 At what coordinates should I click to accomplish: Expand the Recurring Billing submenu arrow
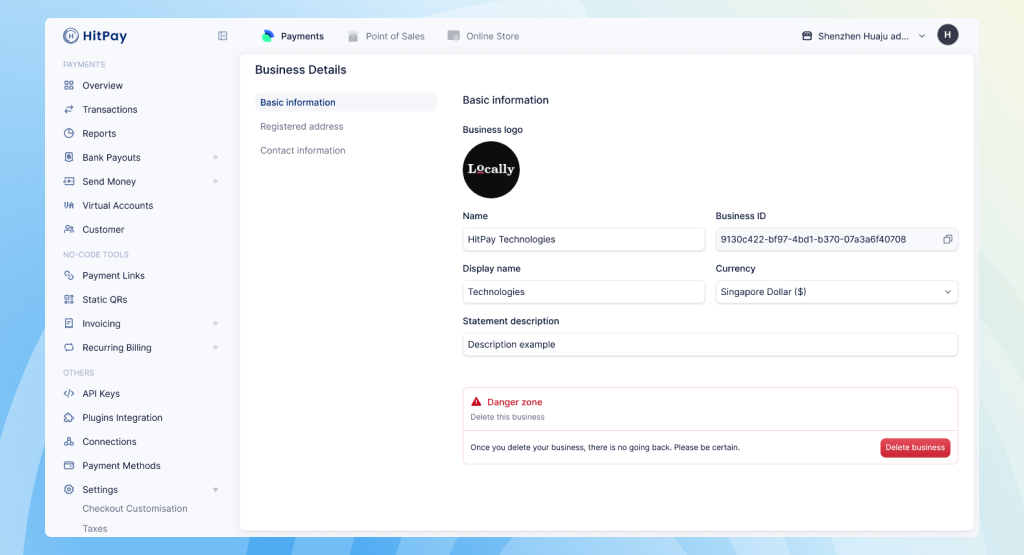pyautogui.click(x=216, y=347)
